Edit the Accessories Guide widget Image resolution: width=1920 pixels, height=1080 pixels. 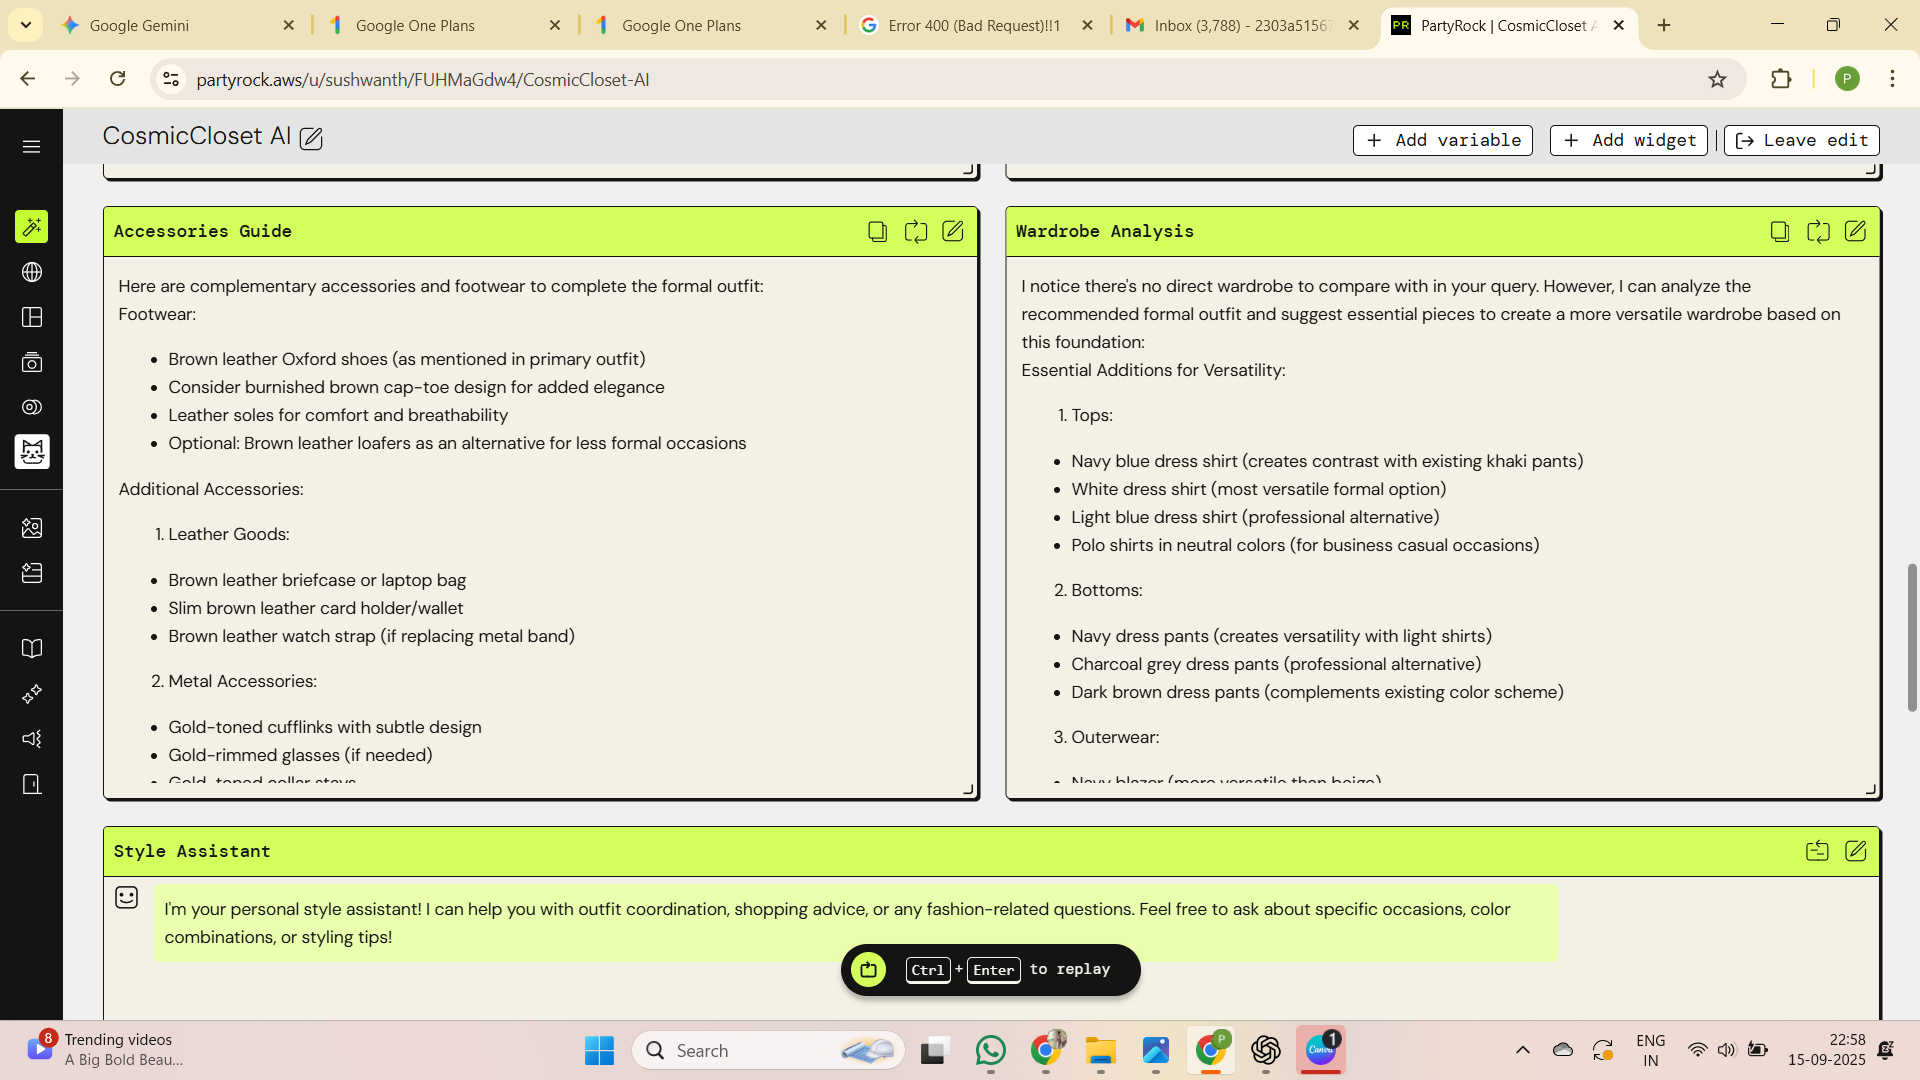[953, 232]
